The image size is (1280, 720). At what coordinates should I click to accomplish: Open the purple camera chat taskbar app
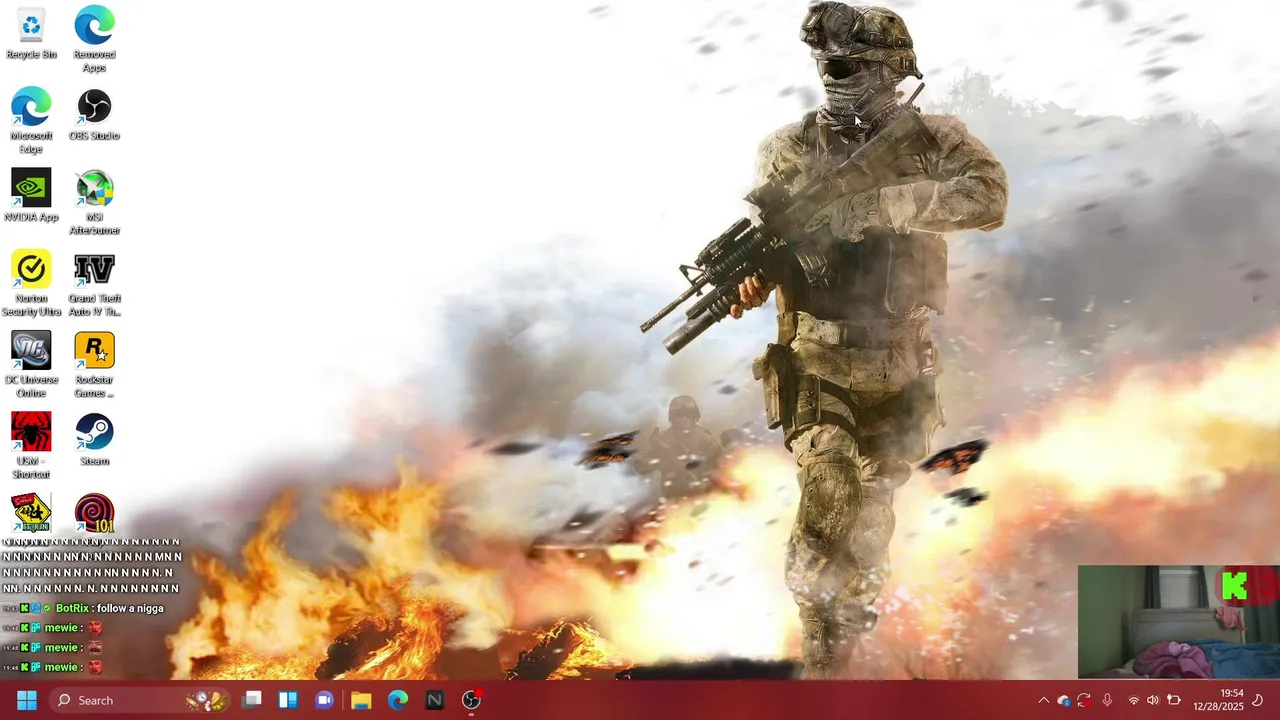tap(324, 700)
